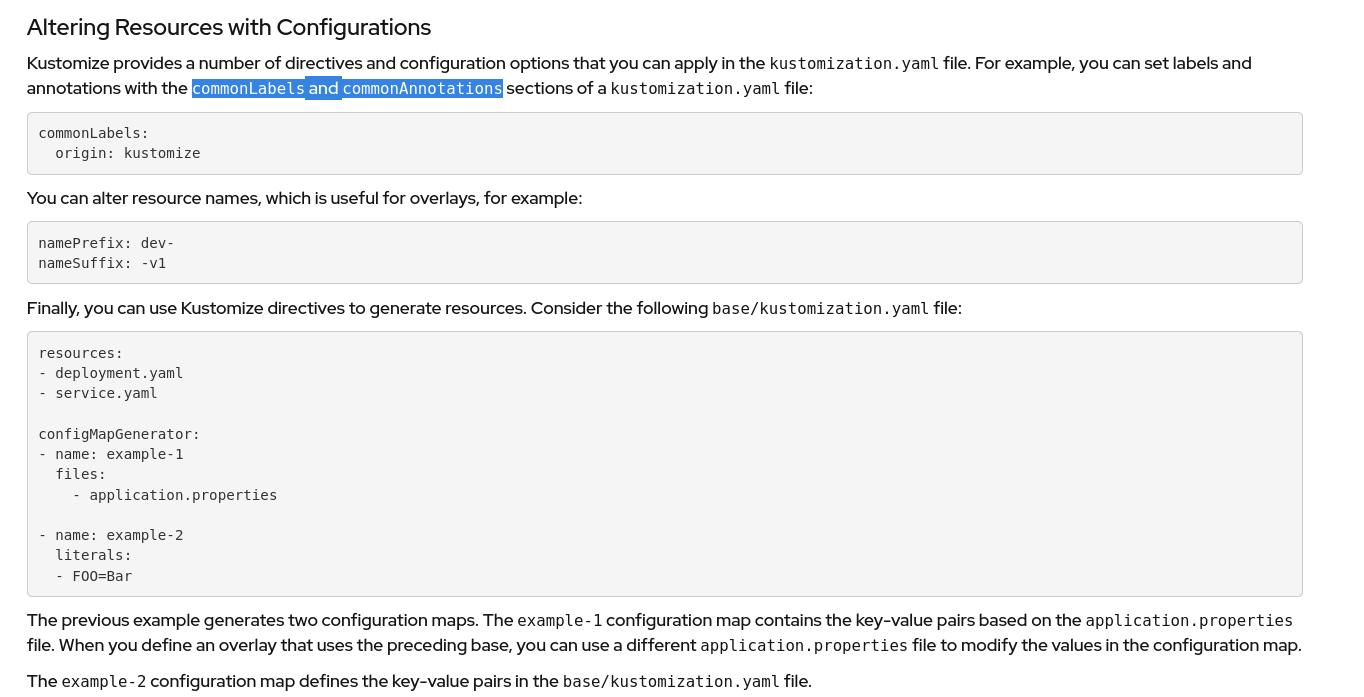Click the "- service.yaml" code line
Screen dimensions: 1364x697
(98, 393)
